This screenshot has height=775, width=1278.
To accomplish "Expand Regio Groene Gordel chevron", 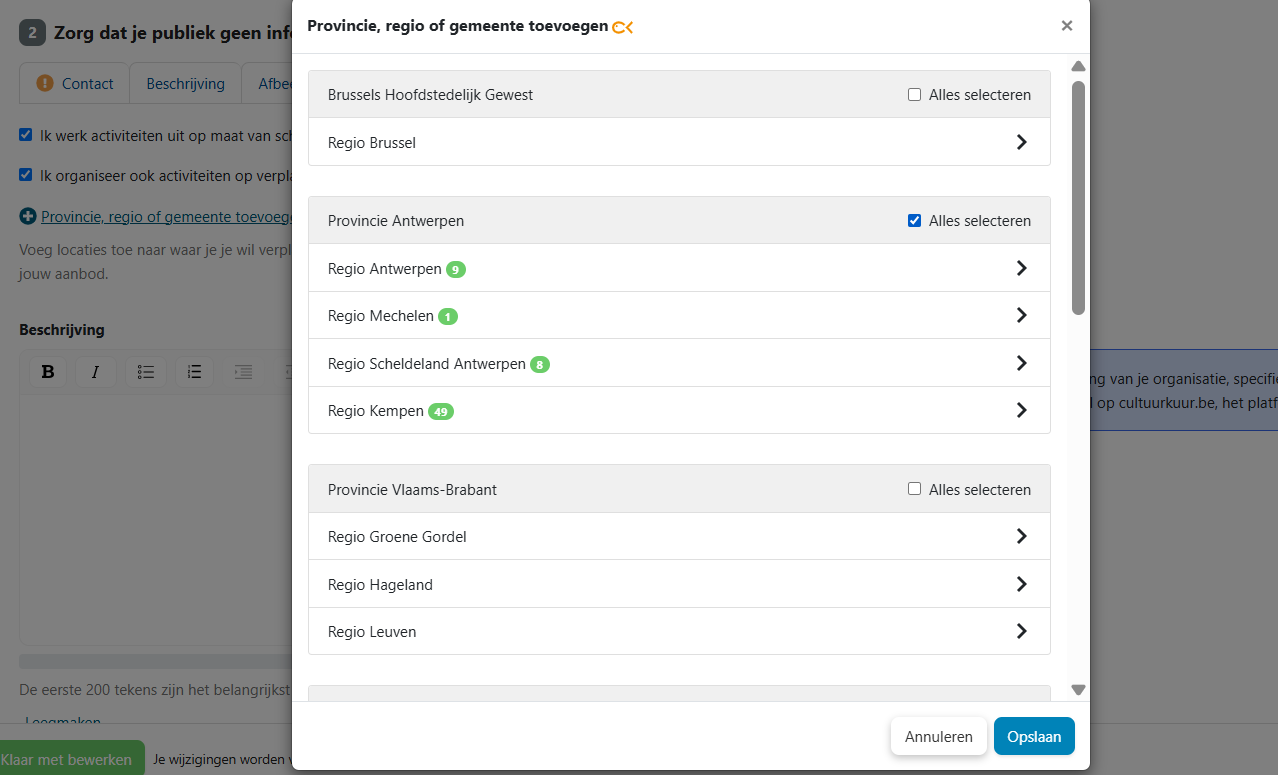I will coord(1021,536).
